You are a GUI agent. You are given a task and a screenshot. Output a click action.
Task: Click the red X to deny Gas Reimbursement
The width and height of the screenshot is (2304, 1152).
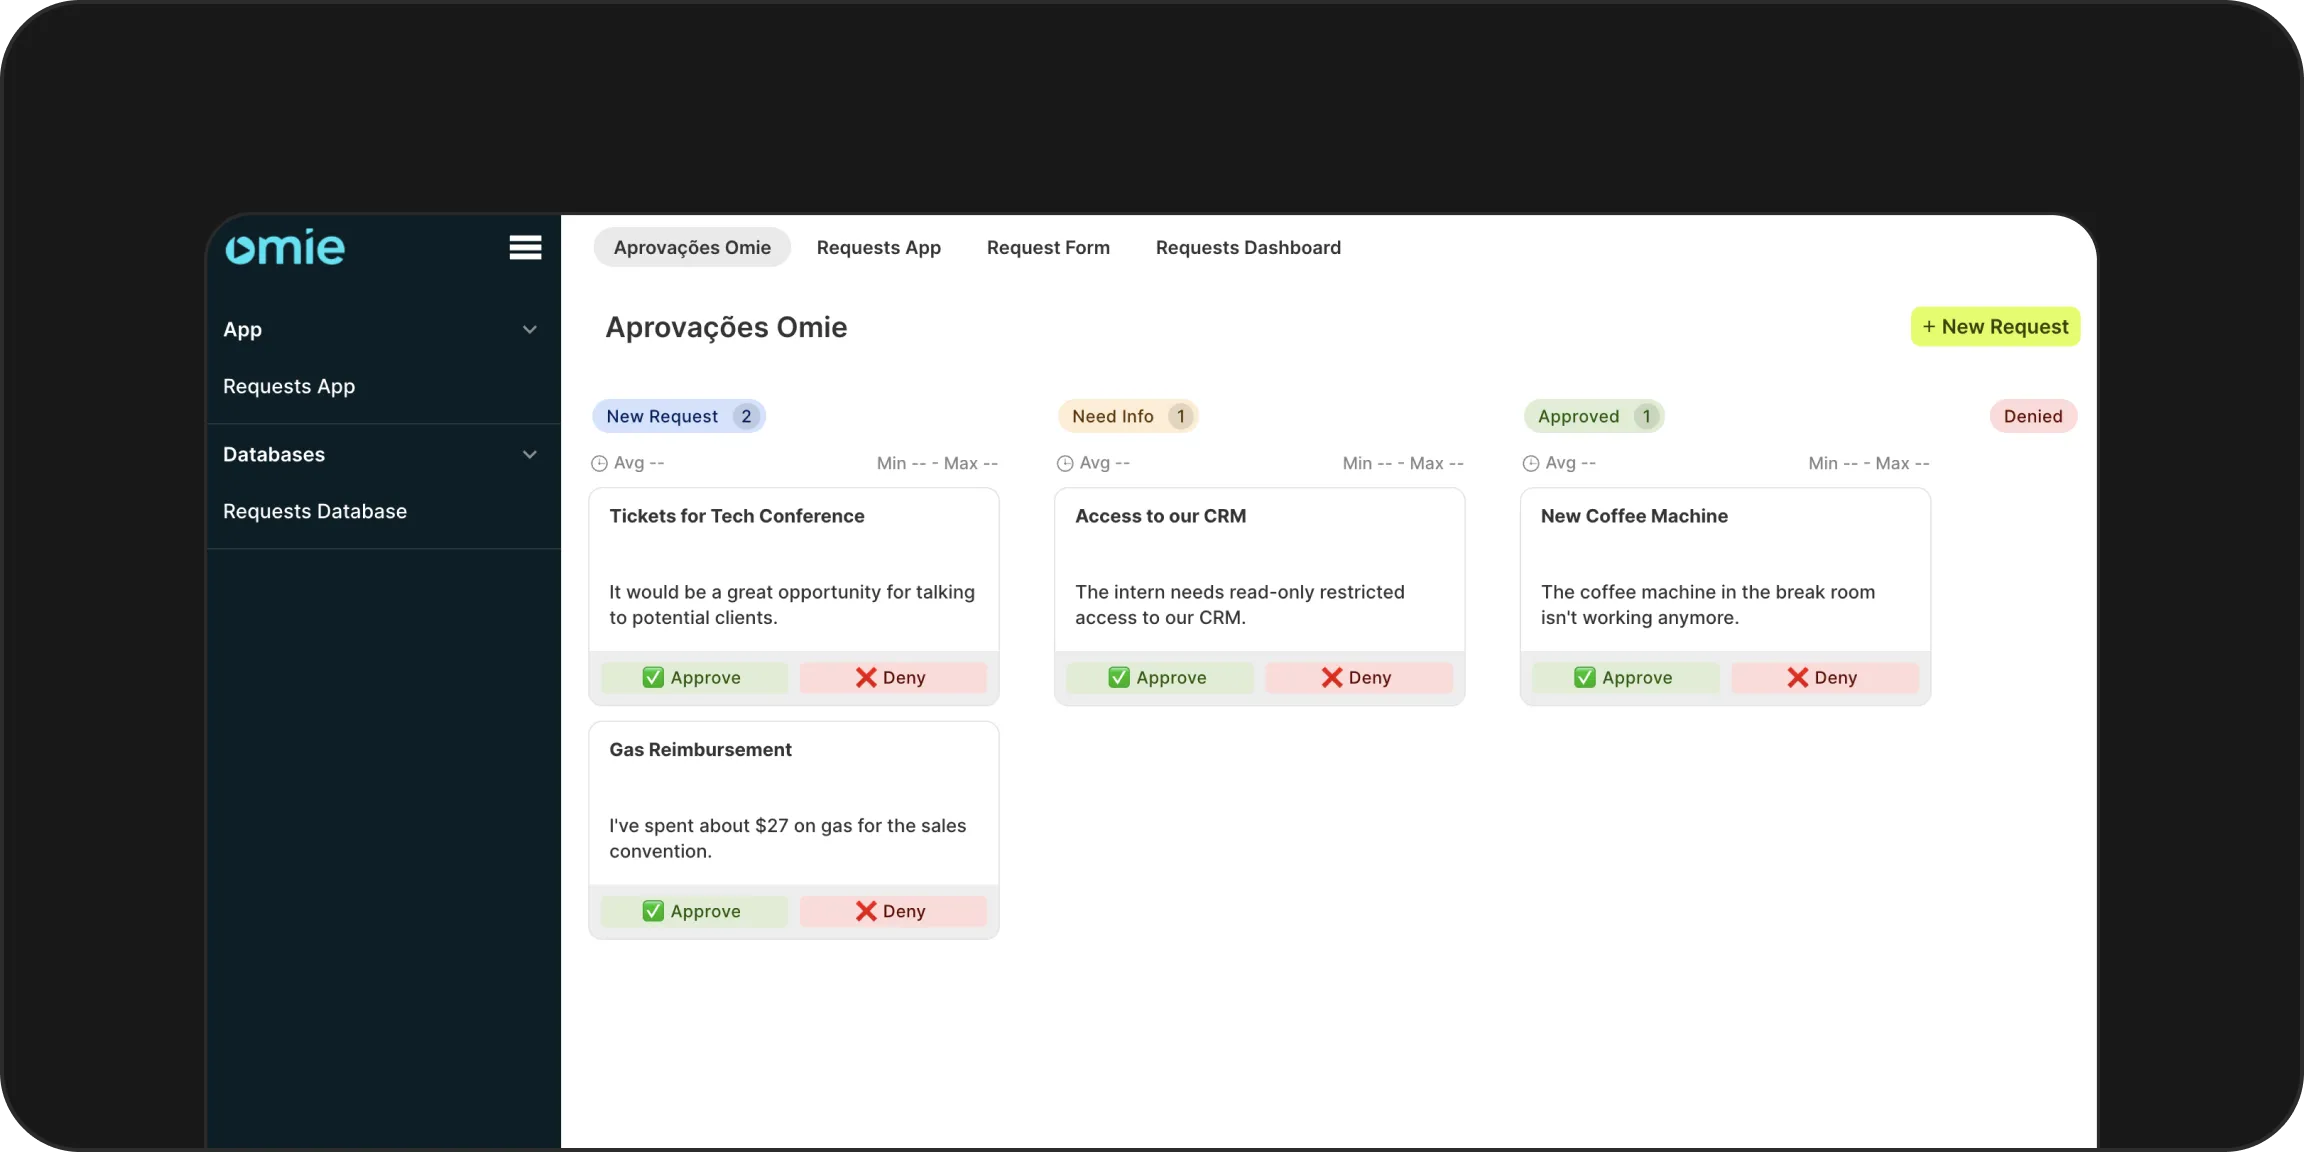(x=864, y=911)
